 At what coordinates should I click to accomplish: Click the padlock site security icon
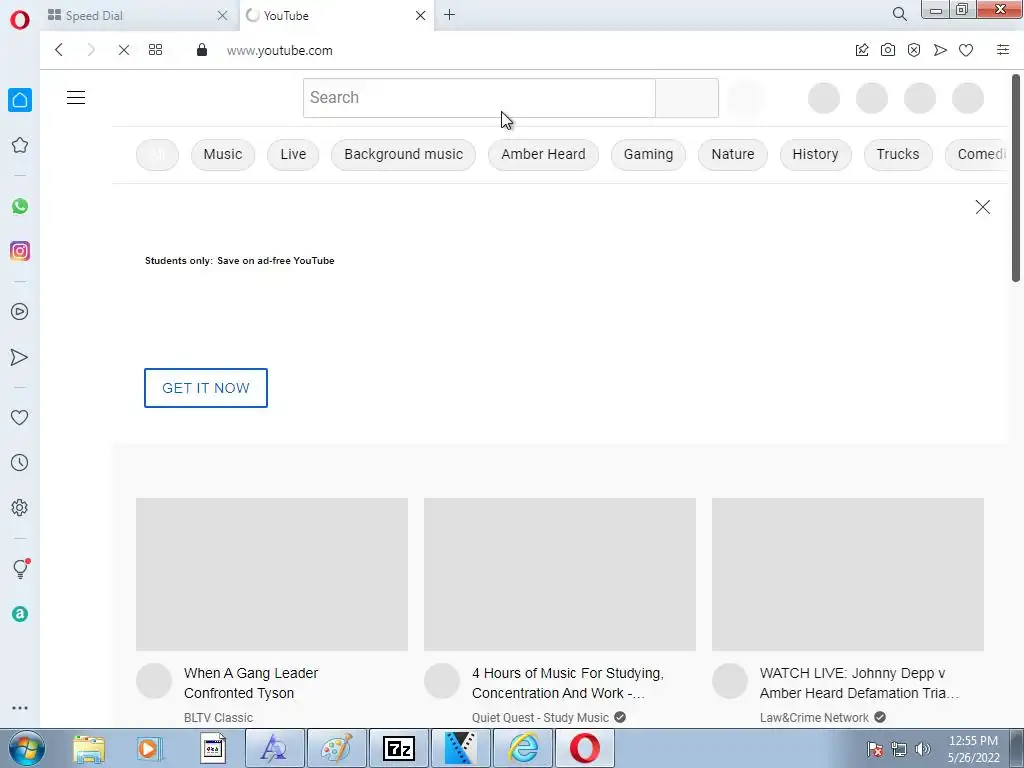coord(202,50)
